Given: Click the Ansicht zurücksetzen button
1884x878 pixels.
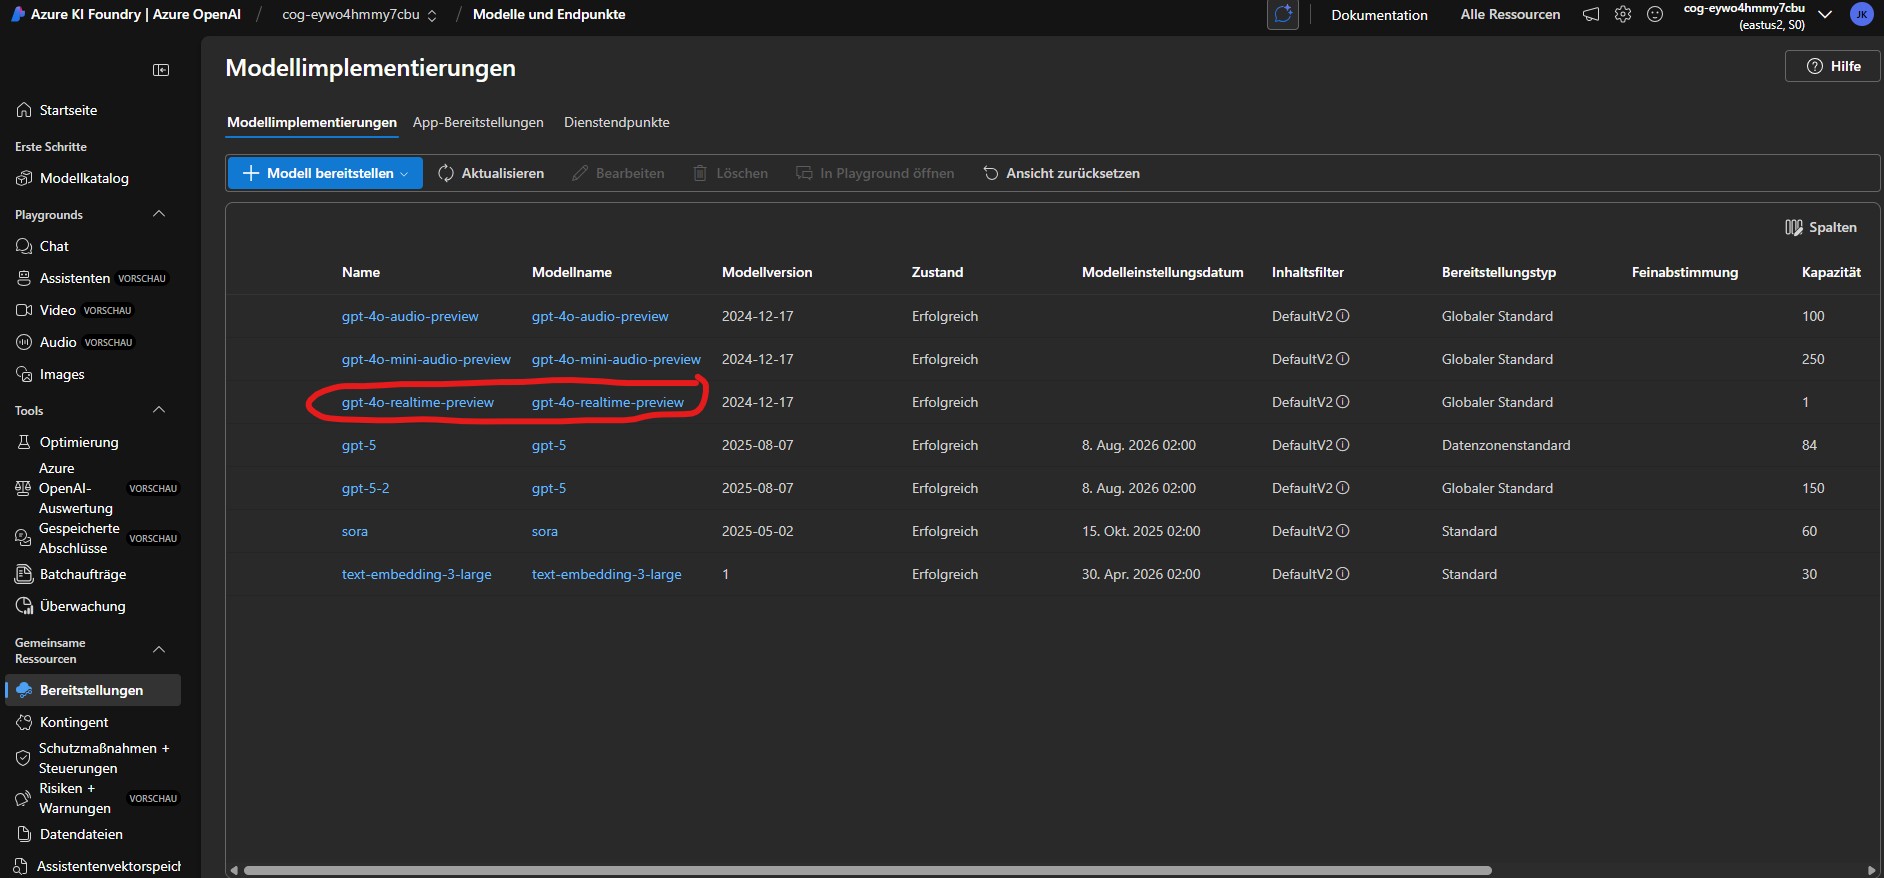Looking at the screenshot, I should point(1061,173).
